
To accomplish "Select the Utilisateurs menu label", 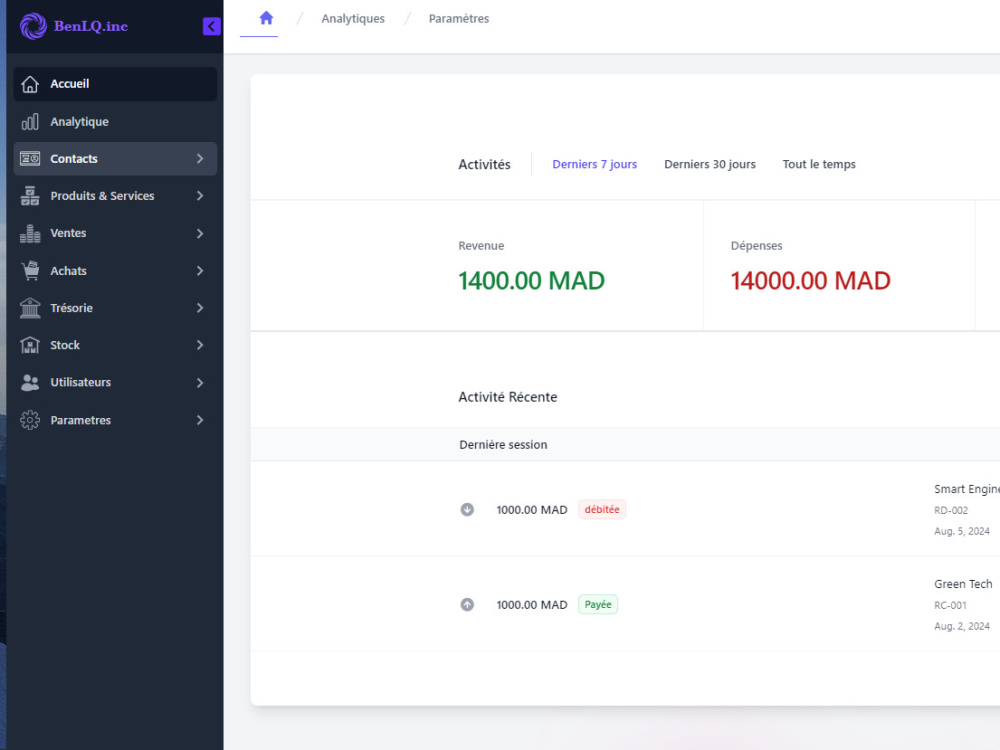I will [x=80, y=383].
